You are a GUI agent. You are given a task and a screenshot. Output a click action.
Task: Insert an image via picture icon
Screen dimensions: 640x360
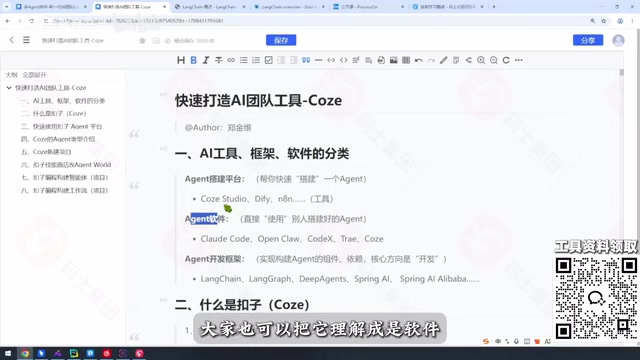[x=393, y=60]
